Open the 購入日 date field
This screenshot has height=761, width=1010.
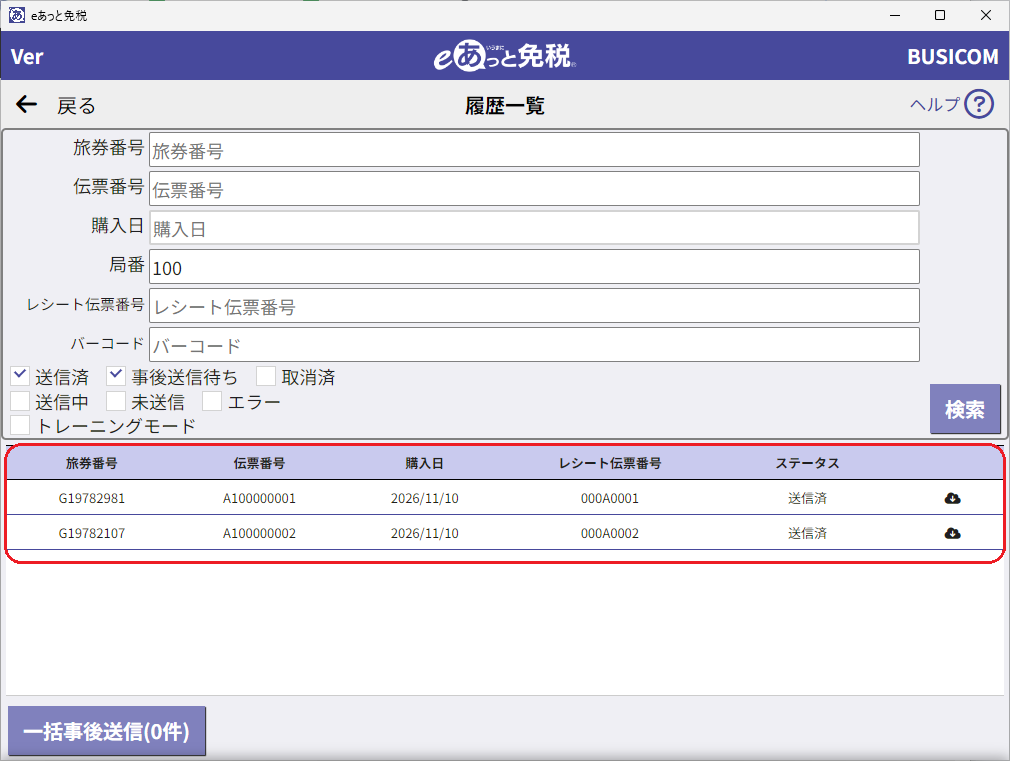[x=534, y=227]
